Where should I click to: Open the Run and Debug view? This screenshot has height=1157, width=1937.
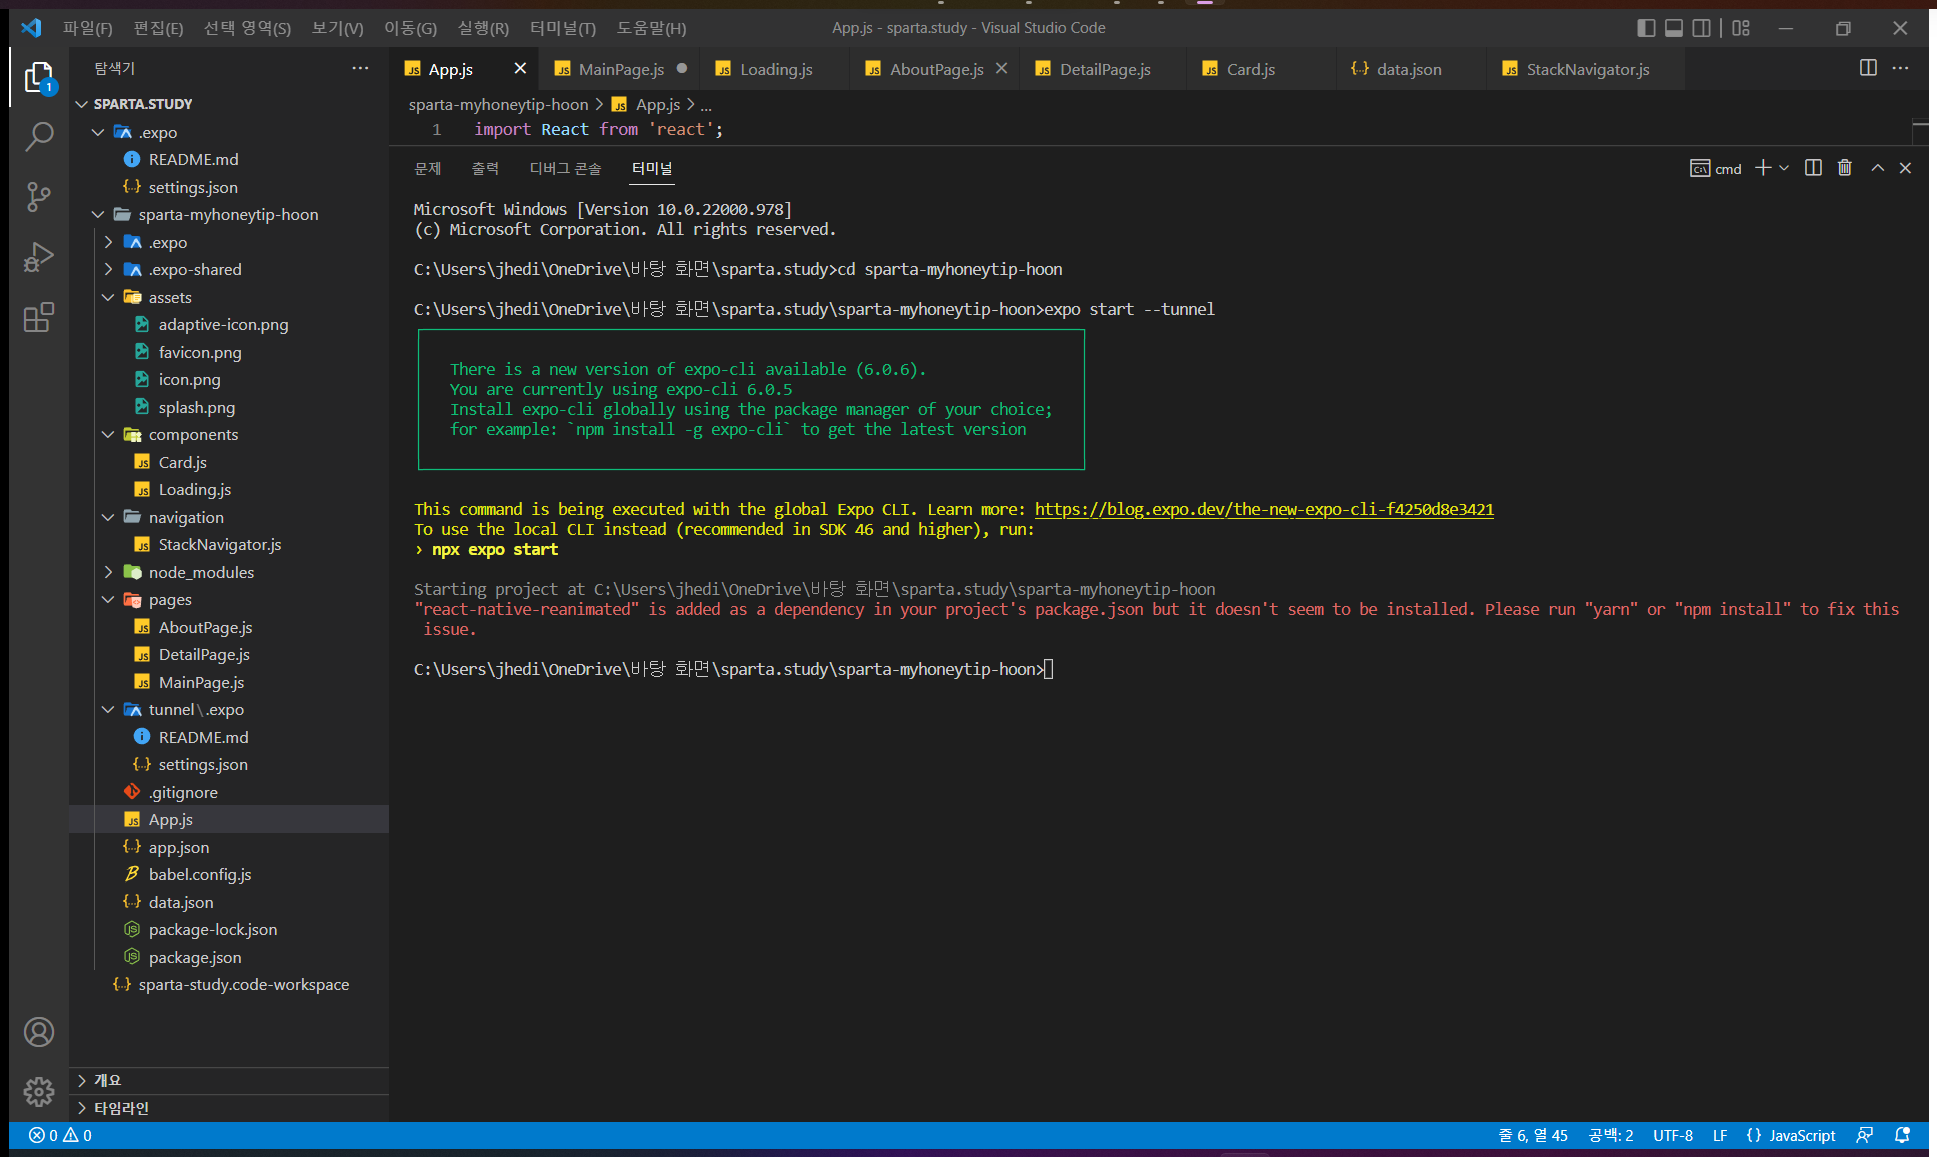(39, 257)
